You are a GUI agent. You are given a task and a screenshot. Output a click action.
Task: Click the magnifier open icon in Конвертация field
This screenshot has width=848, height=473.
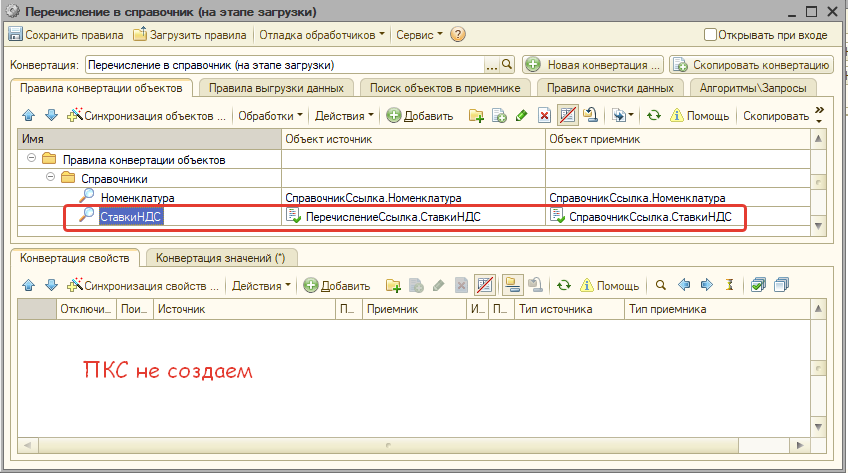coord(506,65)
